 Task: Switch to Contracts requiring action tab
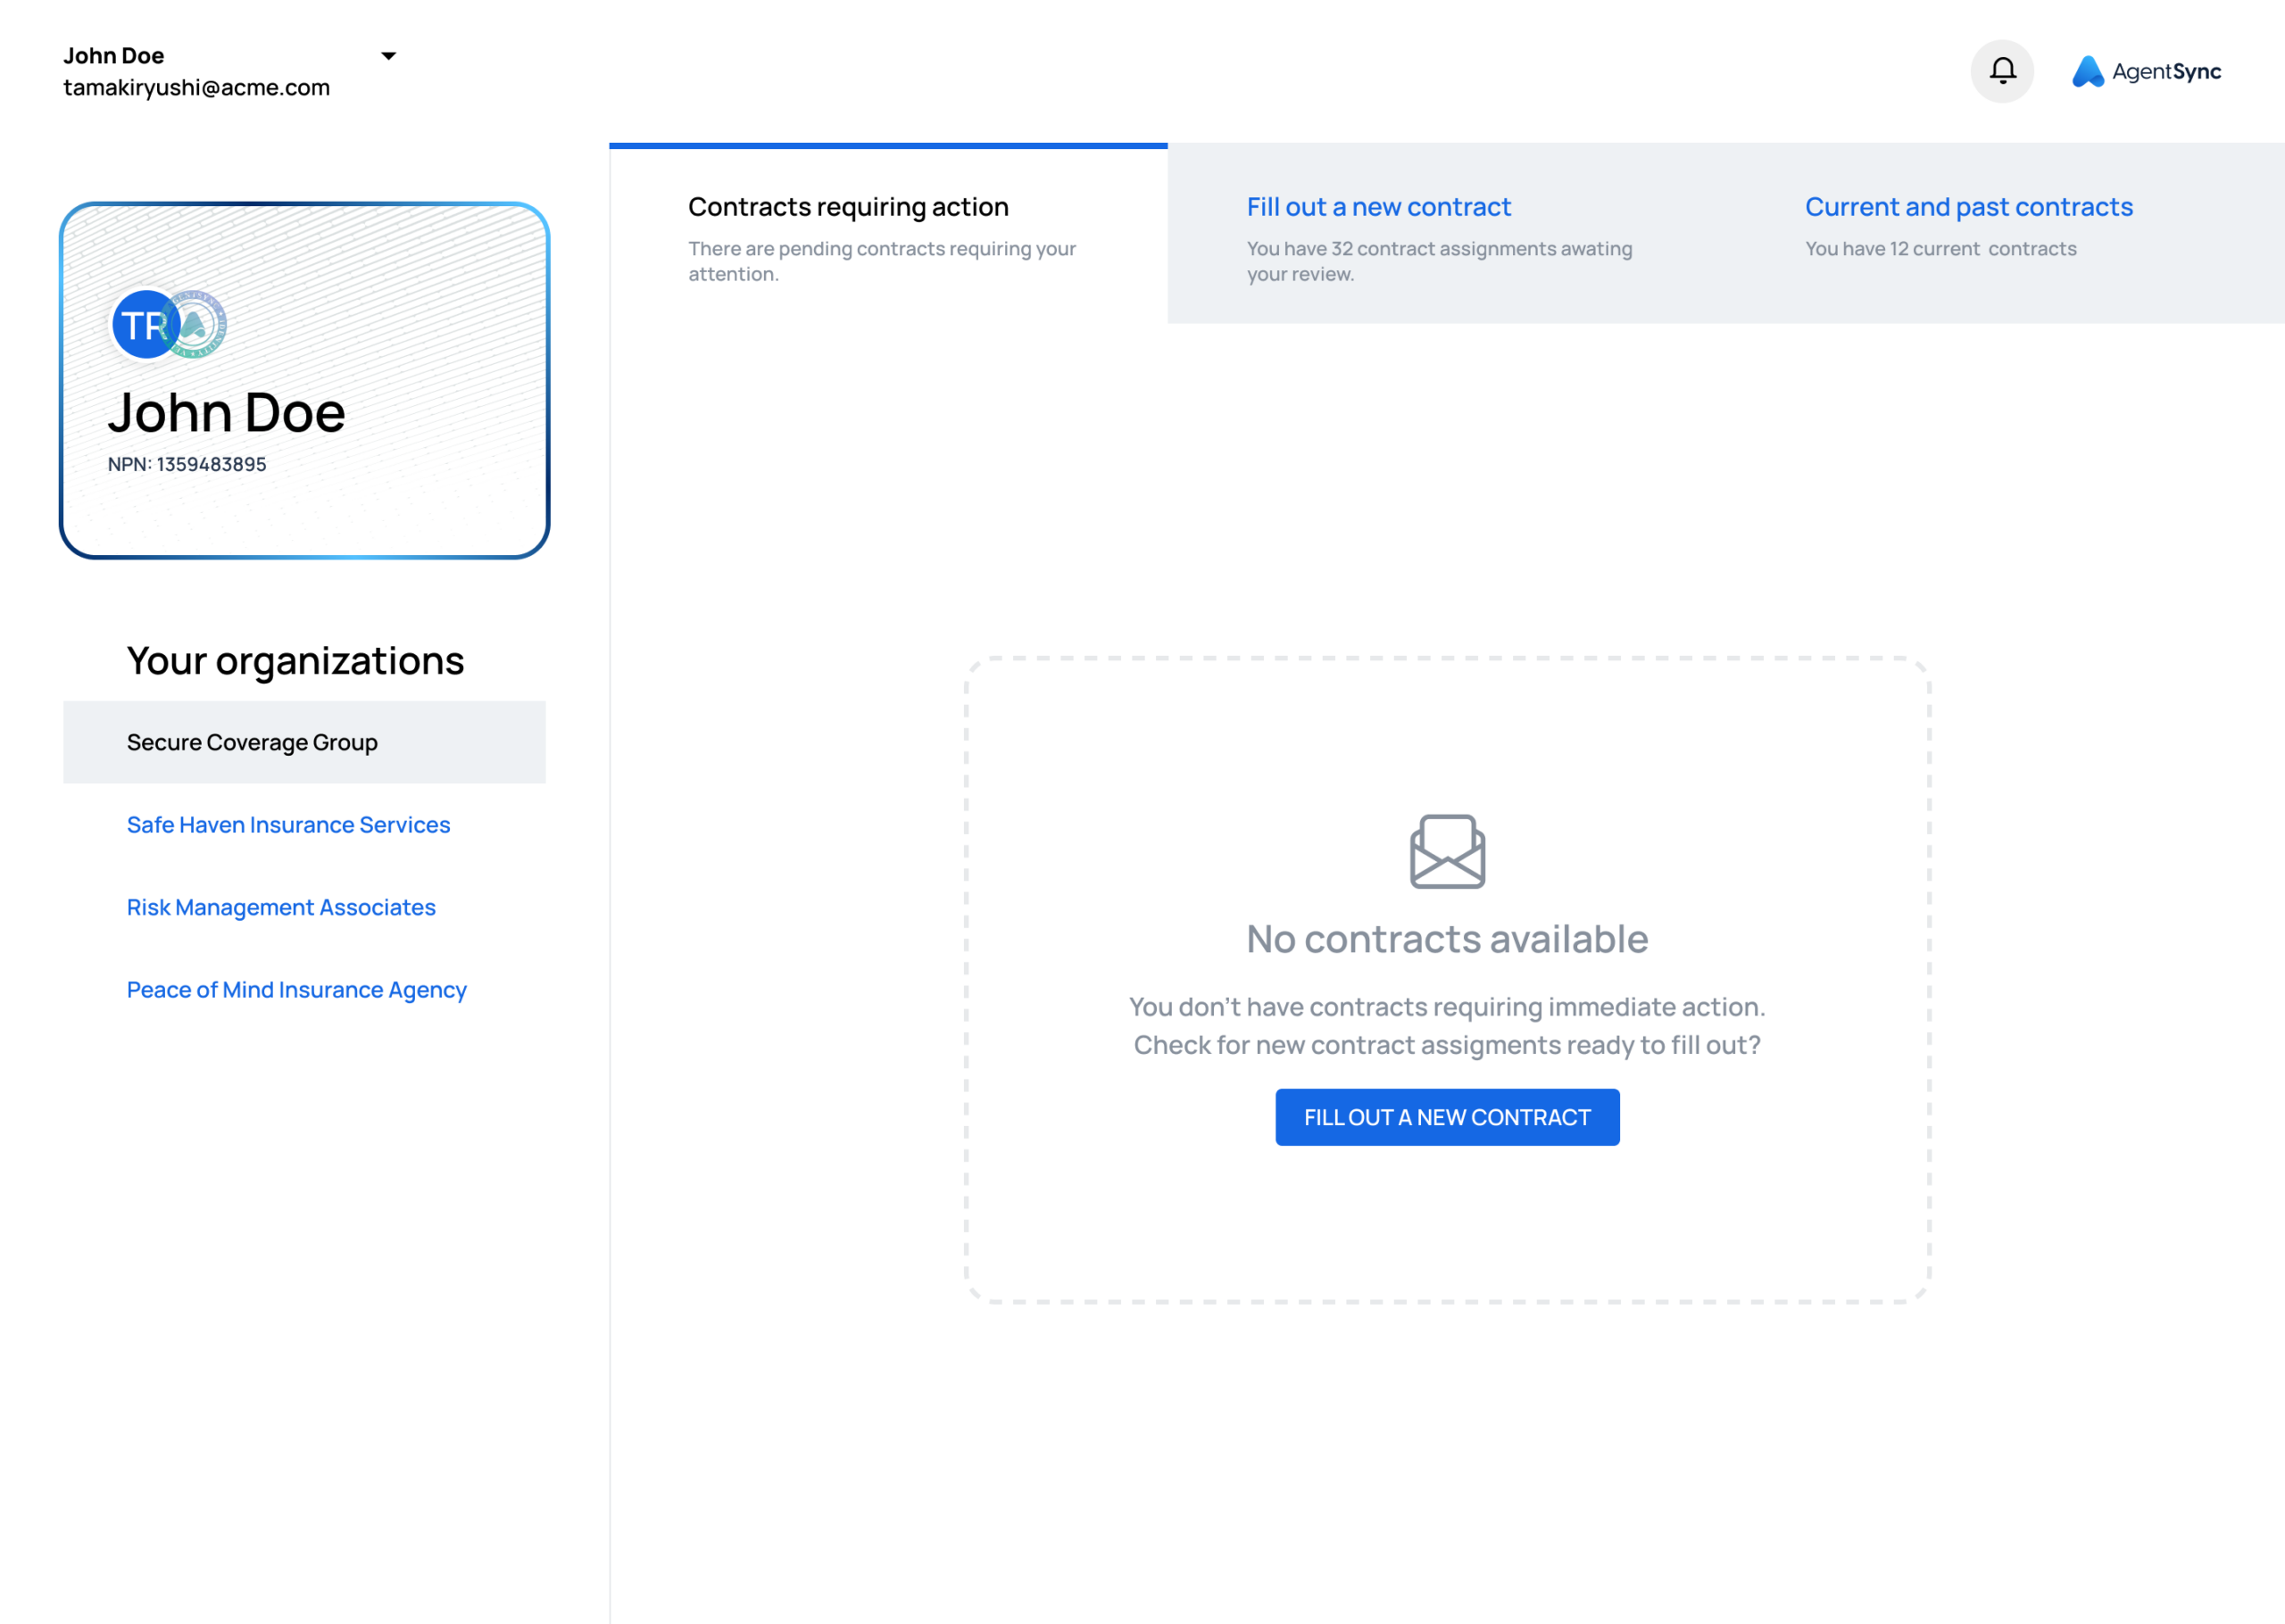tap(848, 207)
